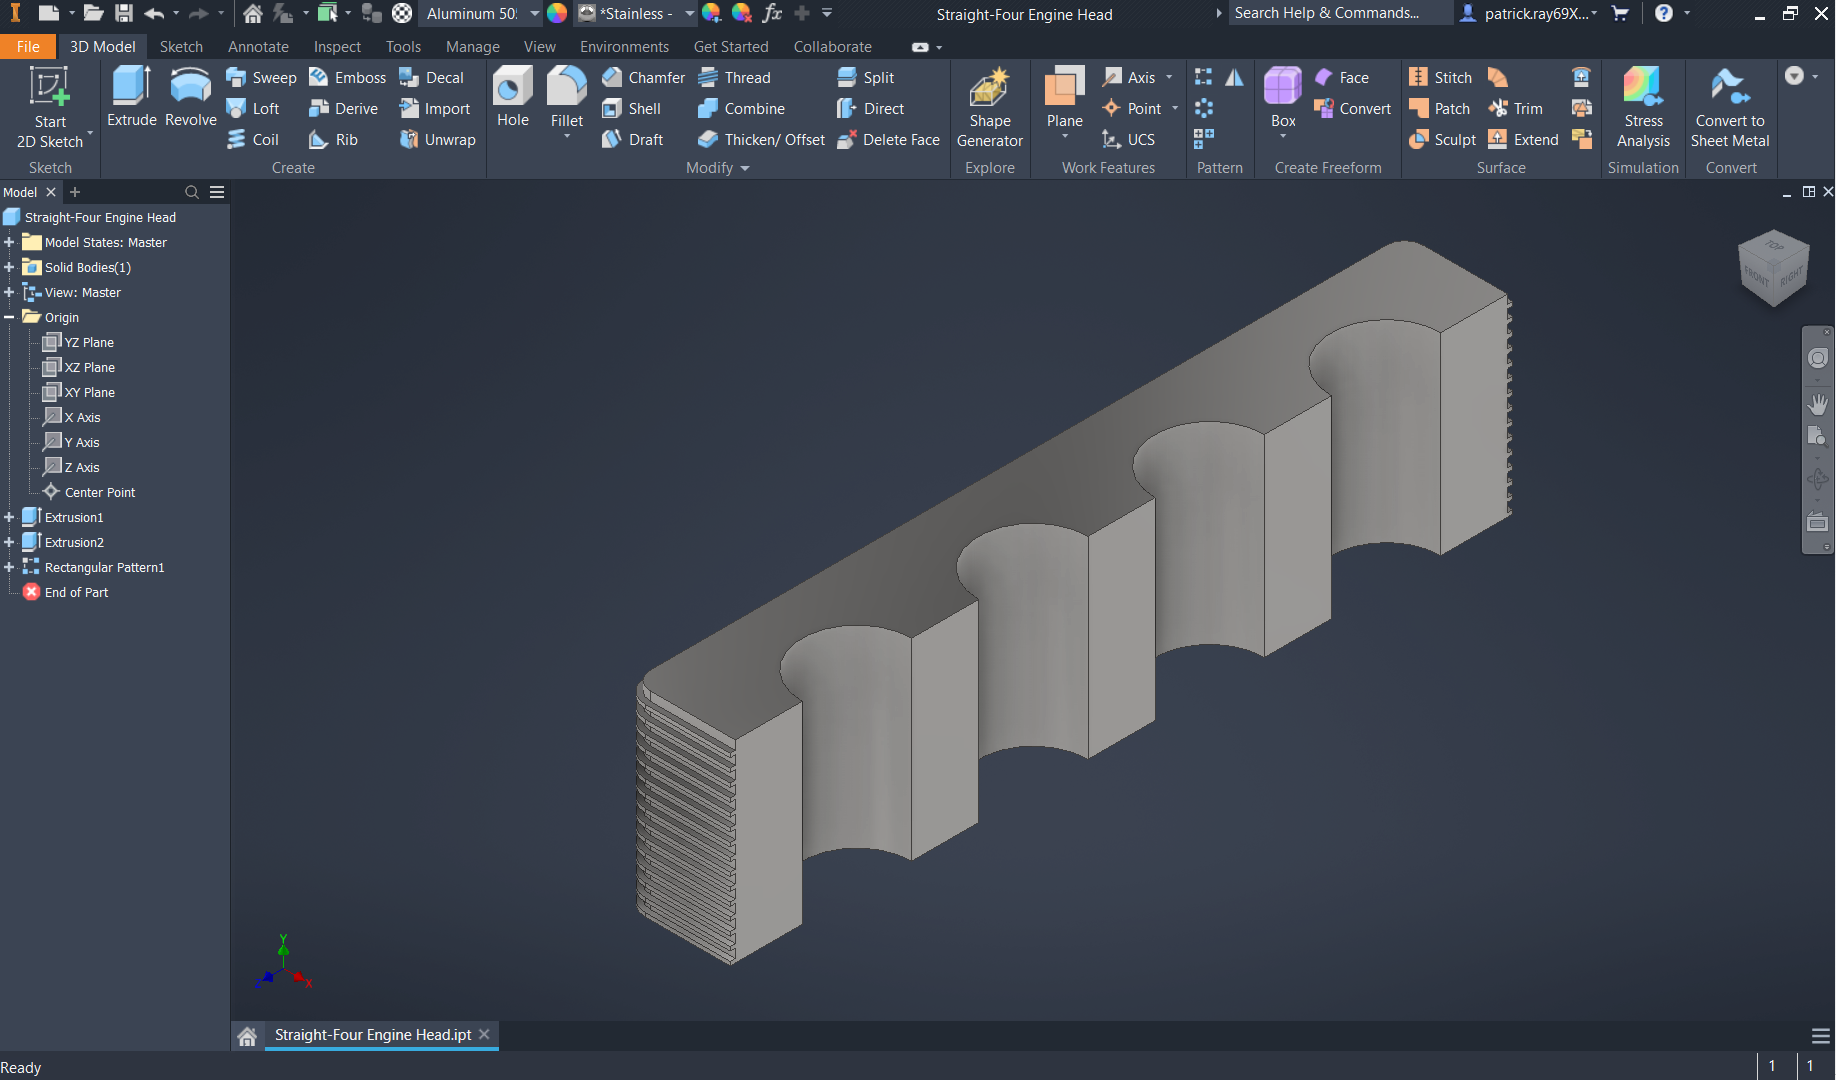Apply the Fillet tool
This screenshot has width=1836, height=1080.
[566, 98]
